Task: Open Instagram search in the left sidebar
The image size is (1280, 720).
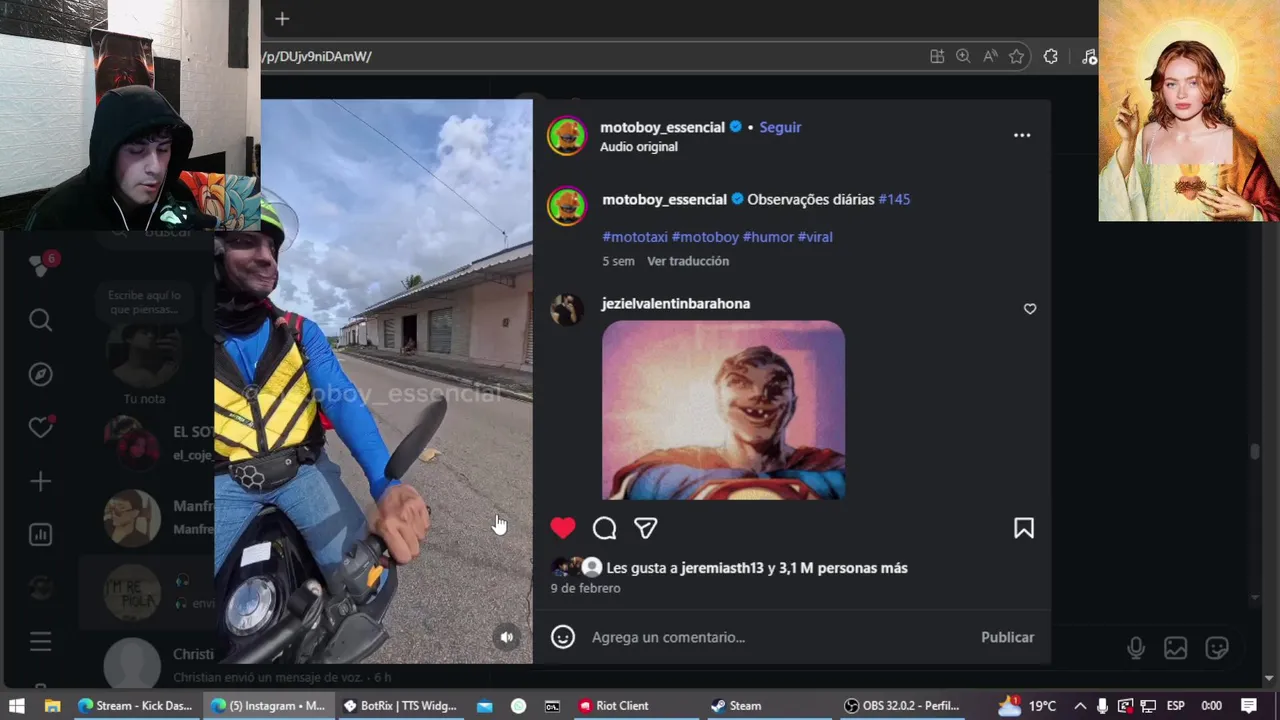Action: [x=40, y=320]
